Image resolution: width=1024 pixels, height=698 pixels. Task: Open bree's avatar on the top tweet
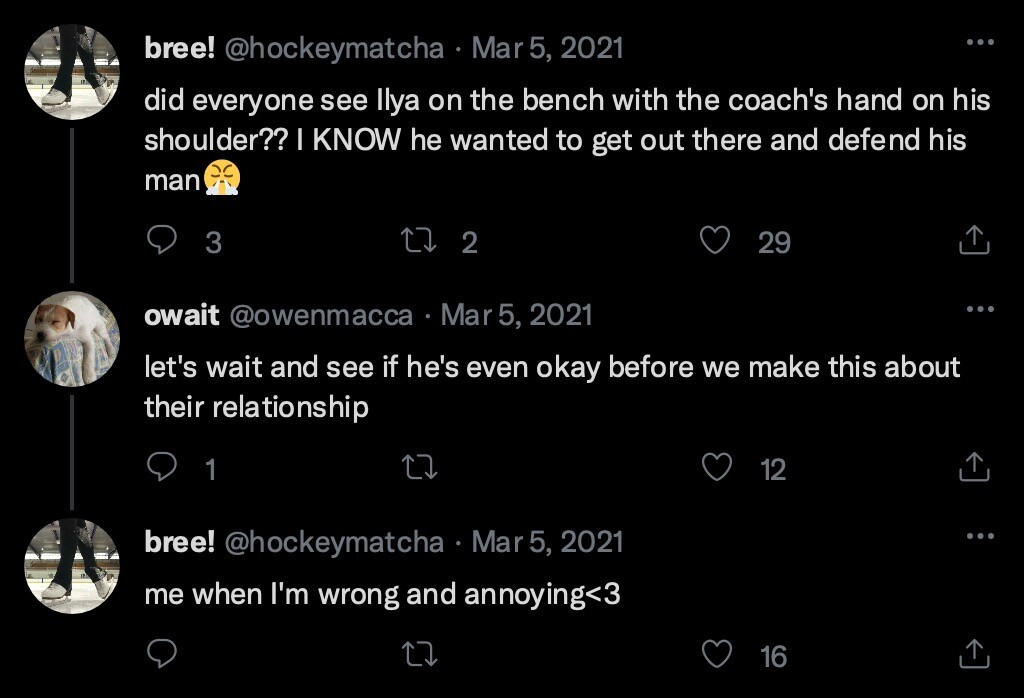click(72, 72)
